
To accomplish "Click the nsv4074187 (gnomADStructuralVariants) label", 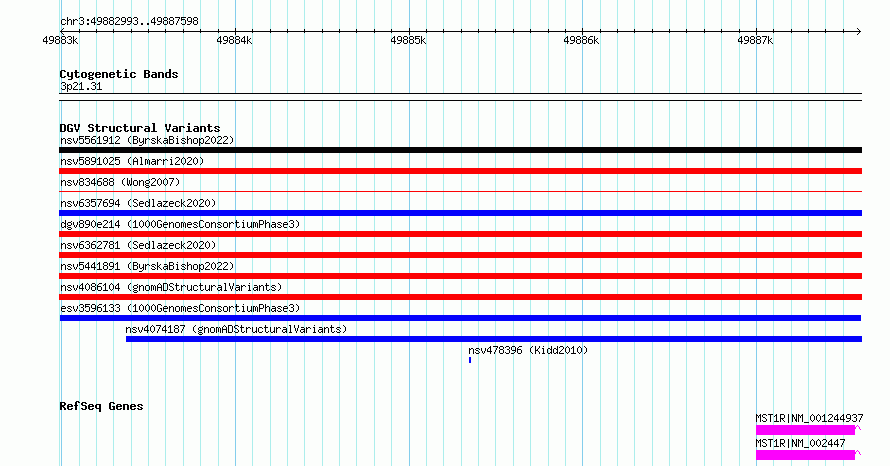I will pos(236,329).
